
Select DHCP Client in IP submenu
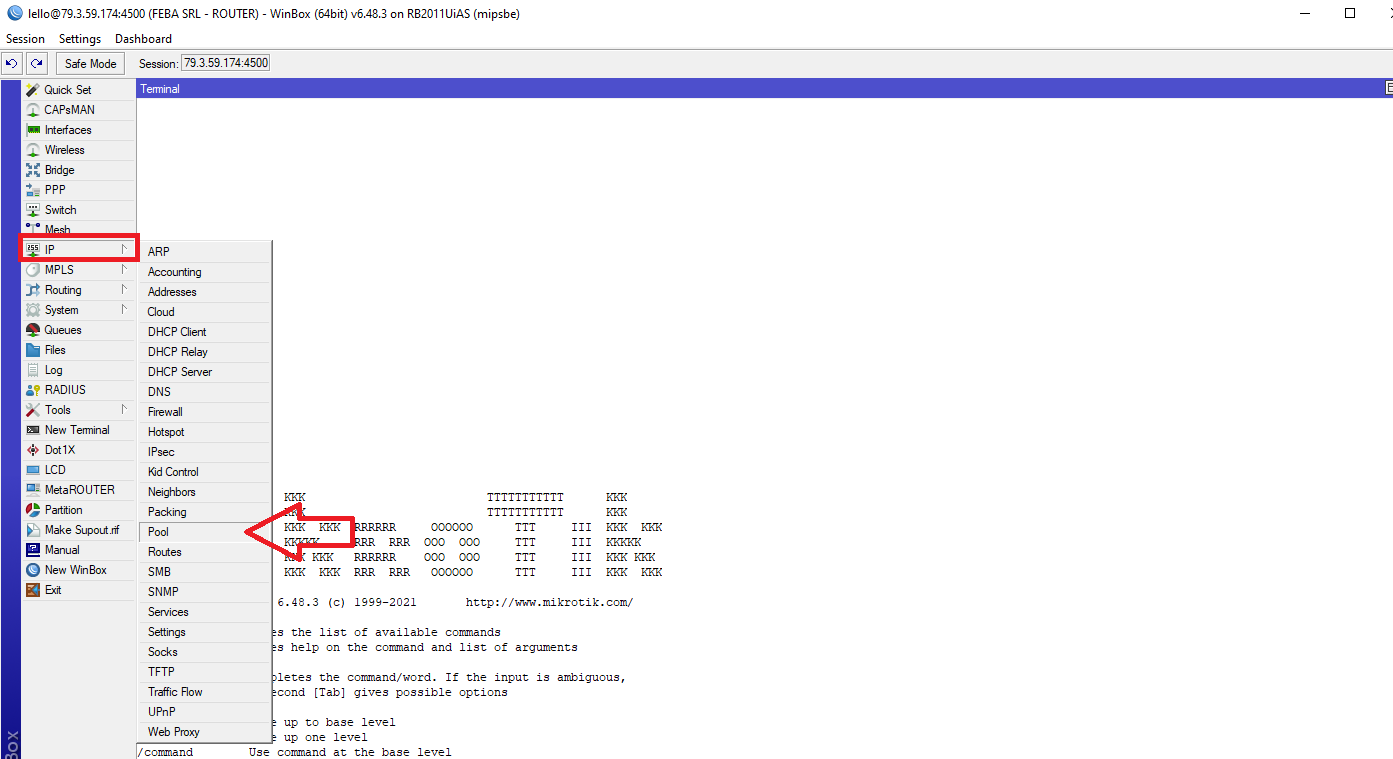point(205,332)
